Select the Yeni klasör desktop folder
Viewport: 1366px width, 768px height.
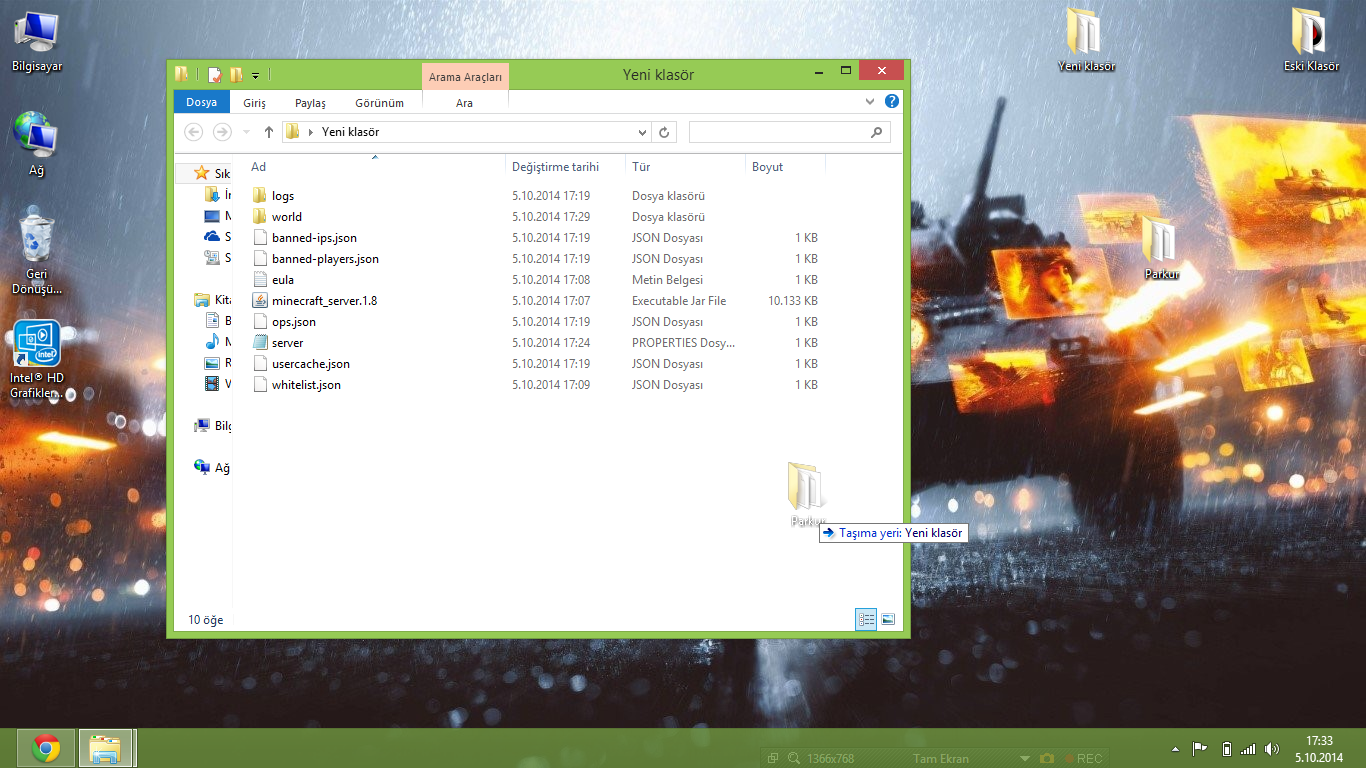[1086, 40]
